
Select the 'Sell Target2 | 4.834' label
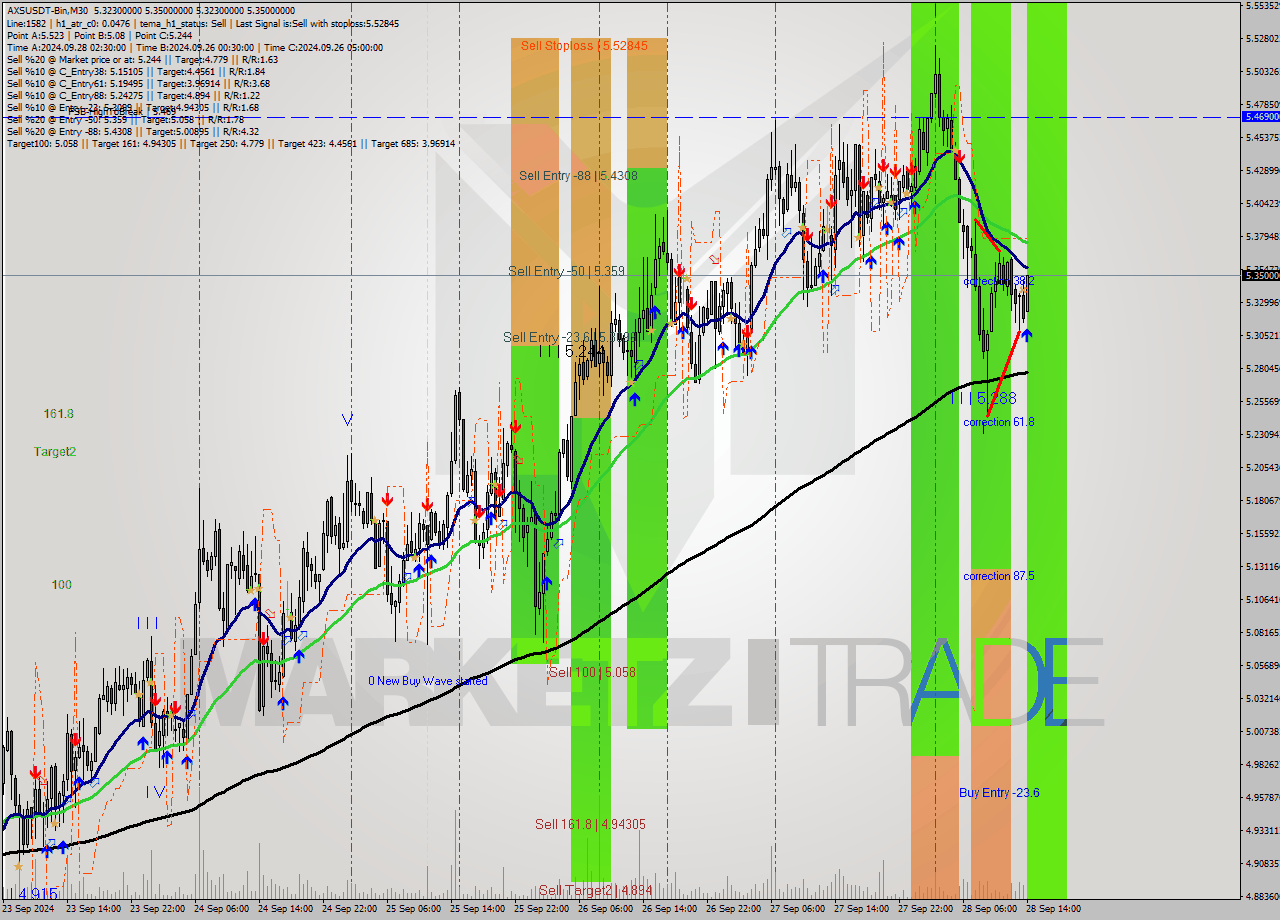pos(595,890)
